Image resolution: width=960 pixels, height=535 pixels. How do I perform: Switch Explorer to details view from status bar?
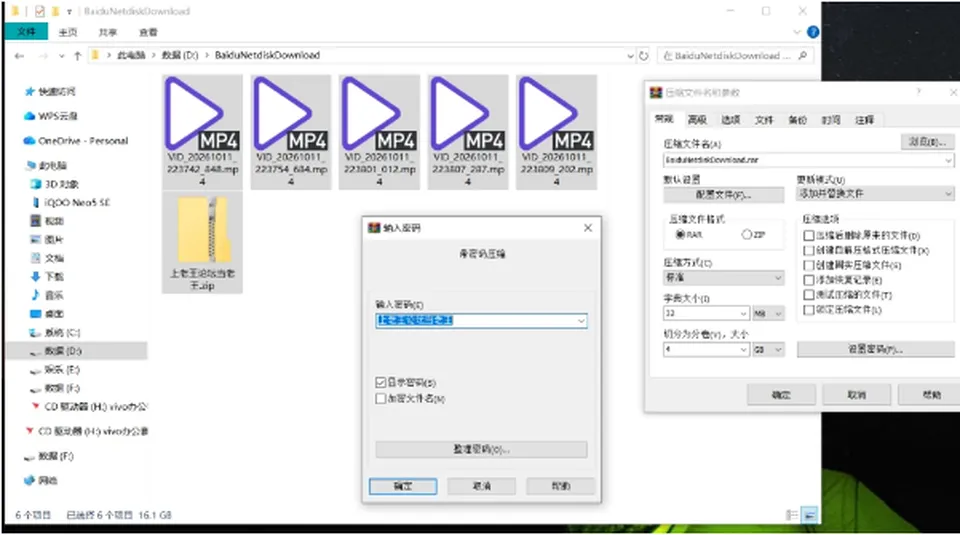[792, 515]
